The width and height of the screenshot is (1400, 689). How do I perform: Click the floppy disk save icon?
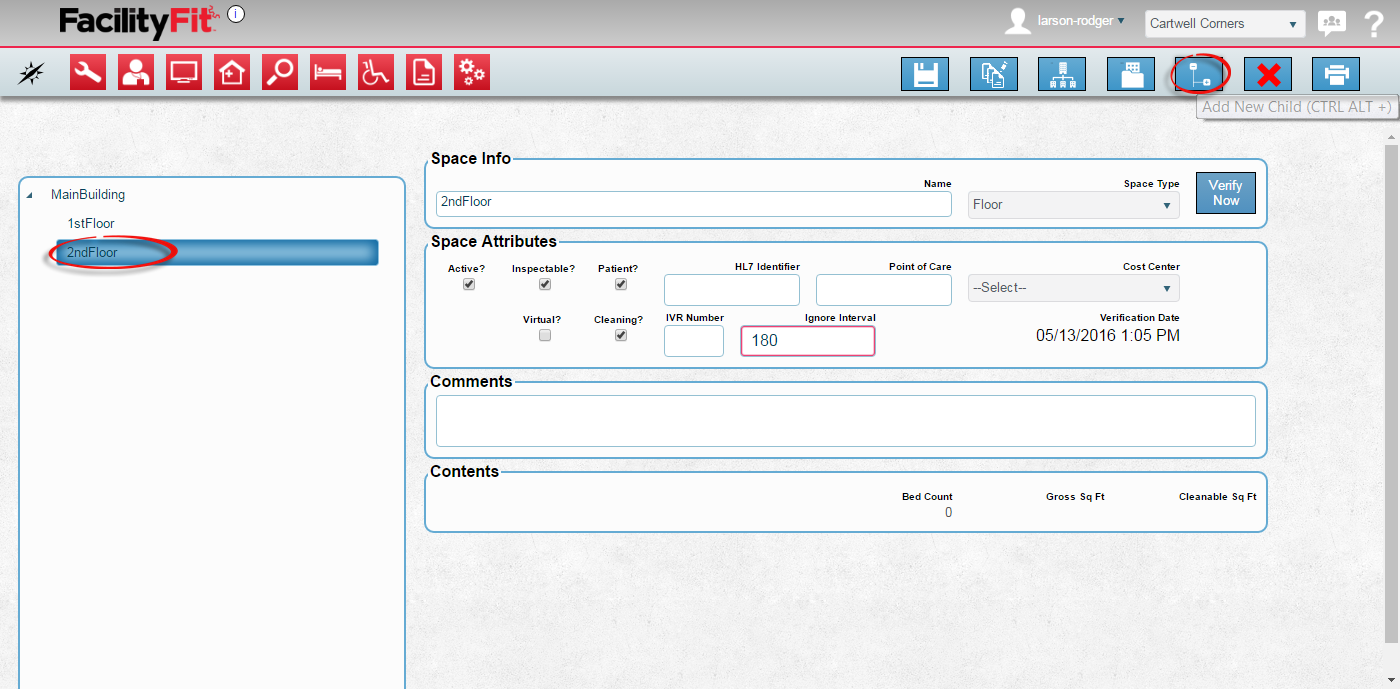(x=924, y=75)
